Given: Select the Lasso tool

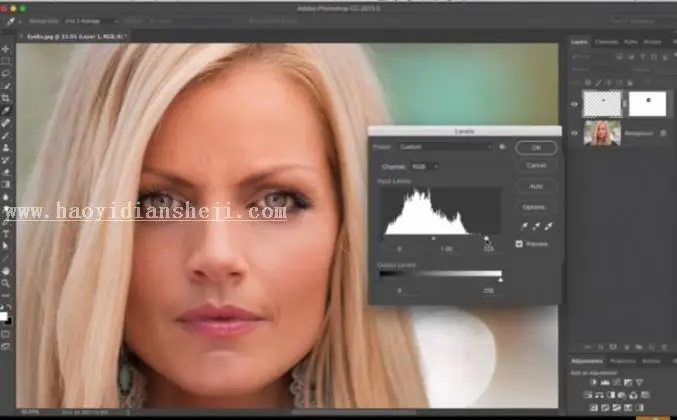Looking at the screenshot, I should click(x=6, y=74).
